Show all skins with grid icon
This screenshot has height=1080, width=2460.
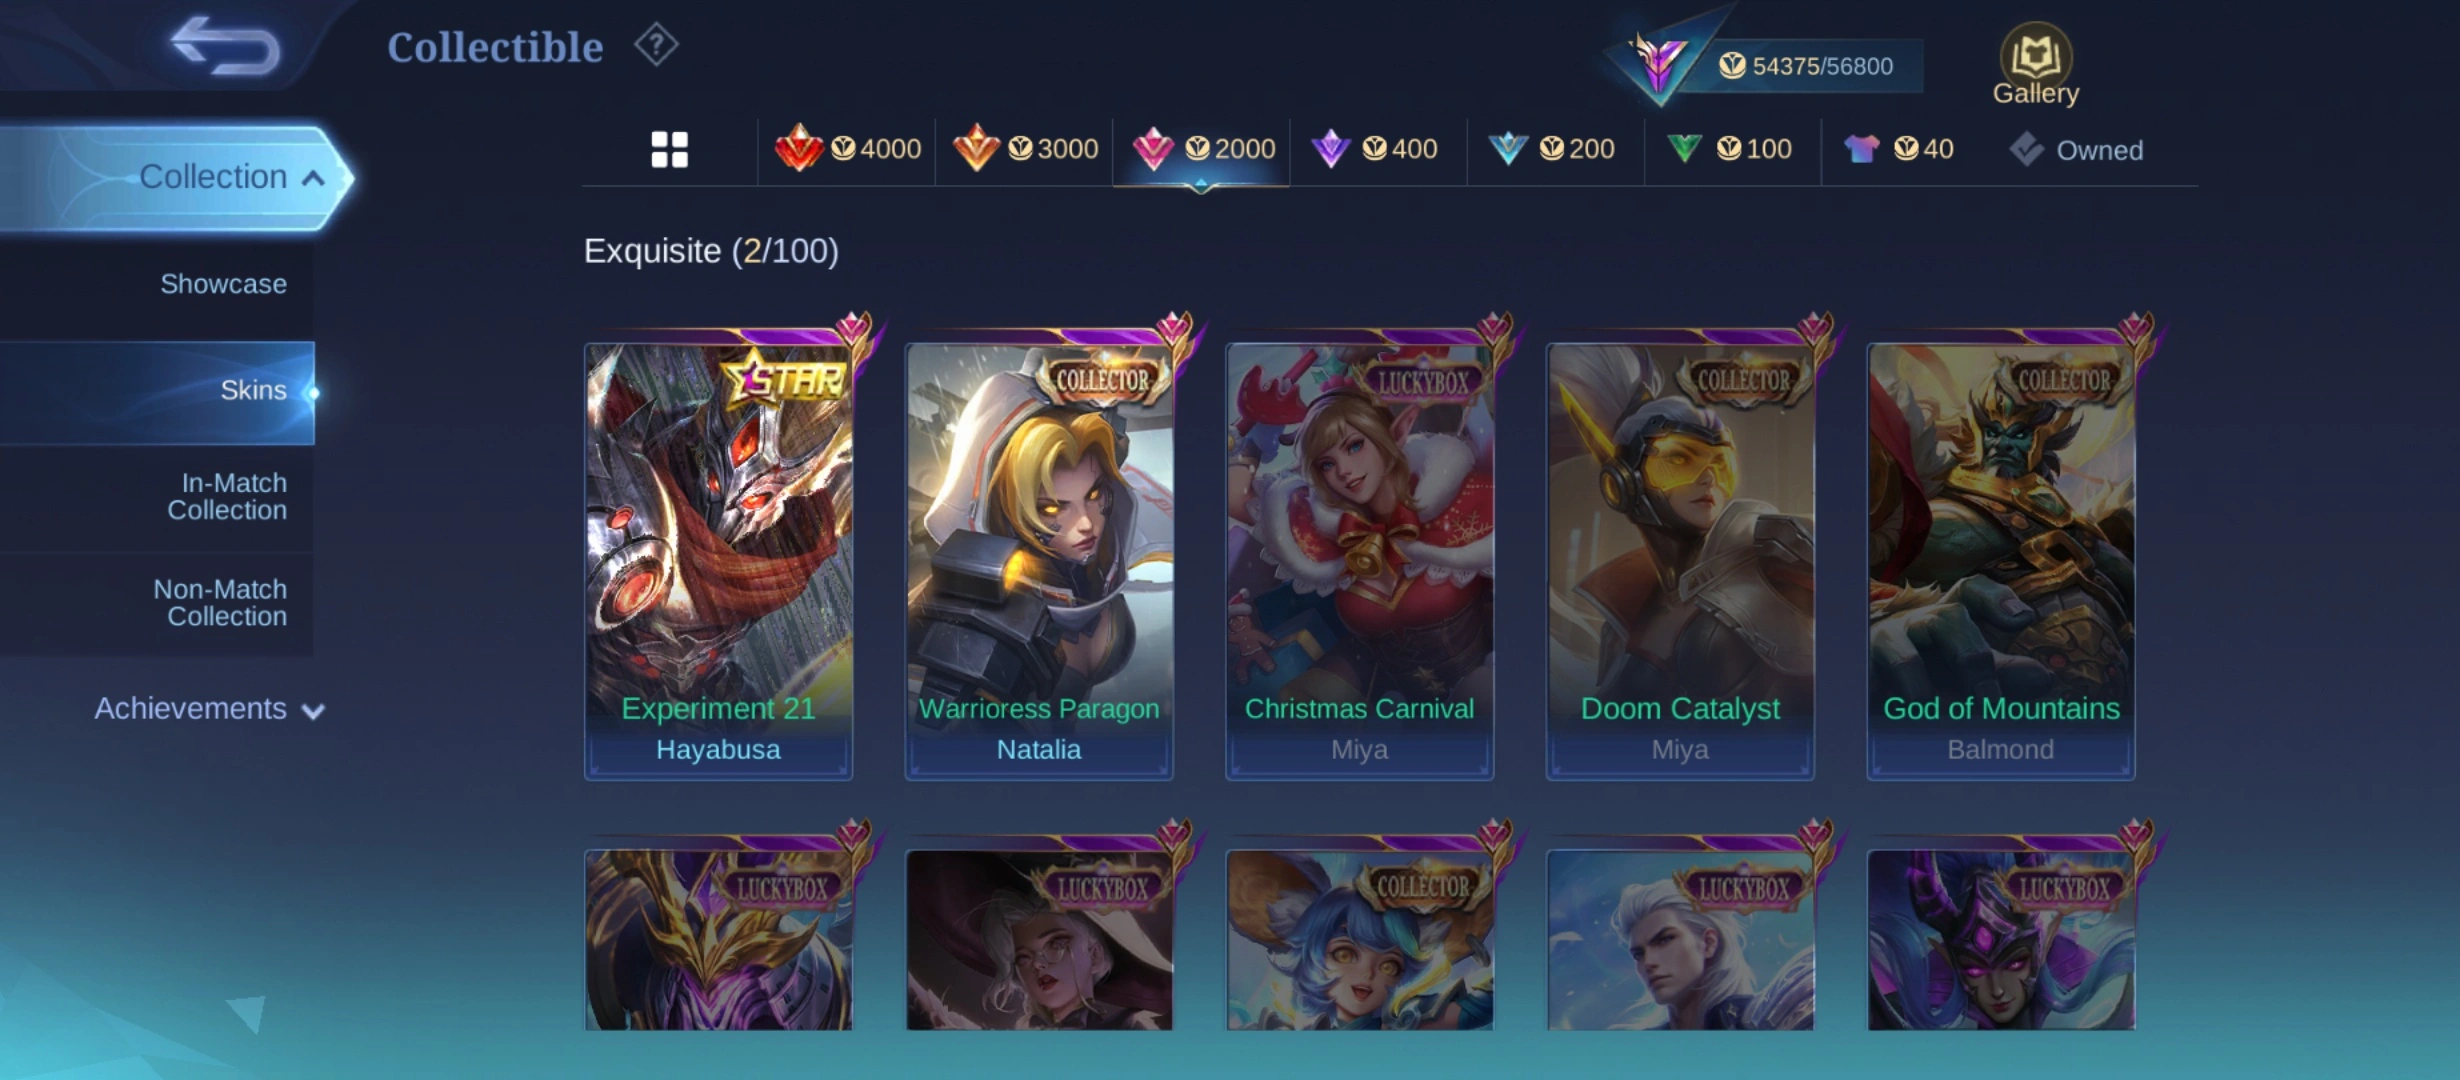point(669,150)
